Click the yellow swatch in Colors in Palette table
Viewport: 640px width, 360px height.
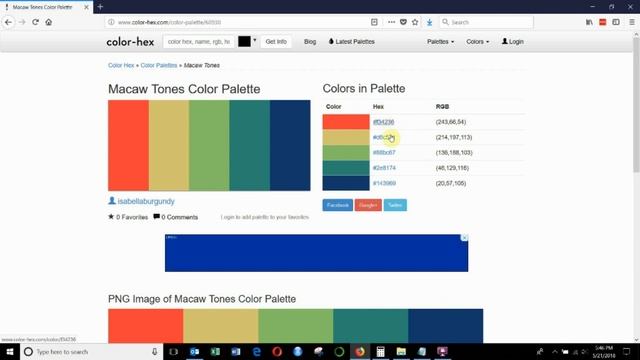click(346, 138)
